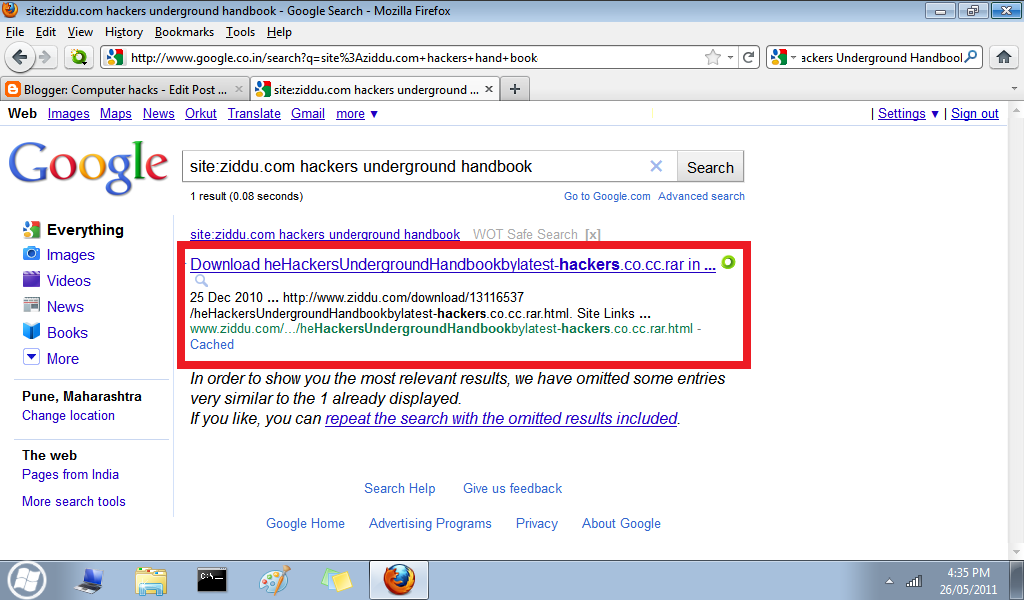Viewport: 1024px width, 600px height.
Task: Click the list-all-tabs arrow
Action: 1014,88
